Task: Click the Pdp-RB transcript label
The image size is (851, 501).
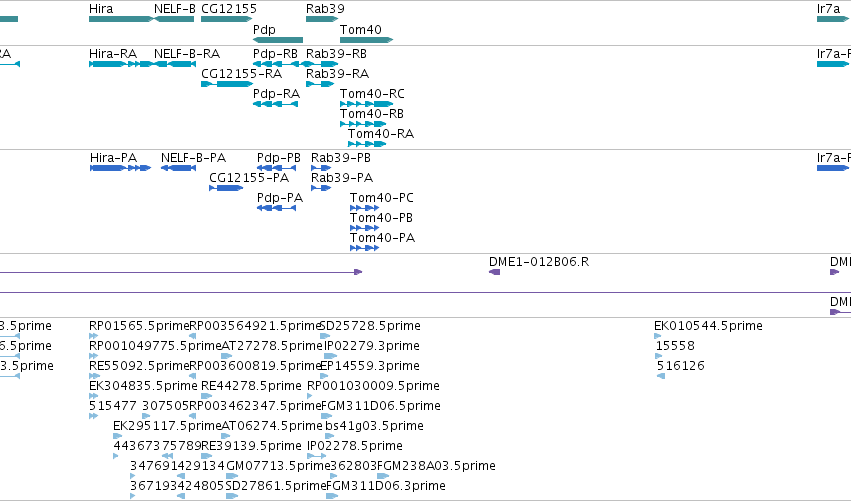Action: [275, 54]
